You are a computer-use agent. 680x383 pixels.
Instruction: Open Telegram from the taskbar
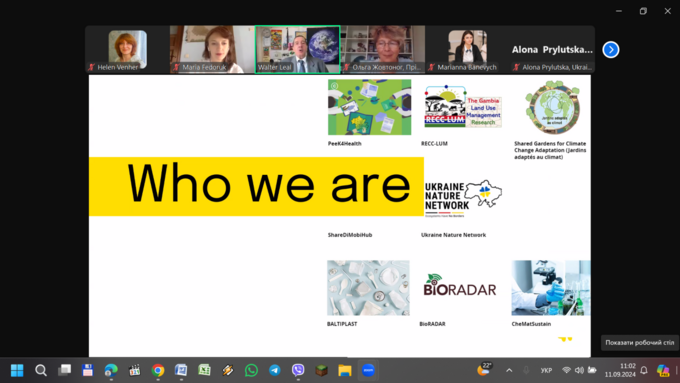tap(275, 370)
